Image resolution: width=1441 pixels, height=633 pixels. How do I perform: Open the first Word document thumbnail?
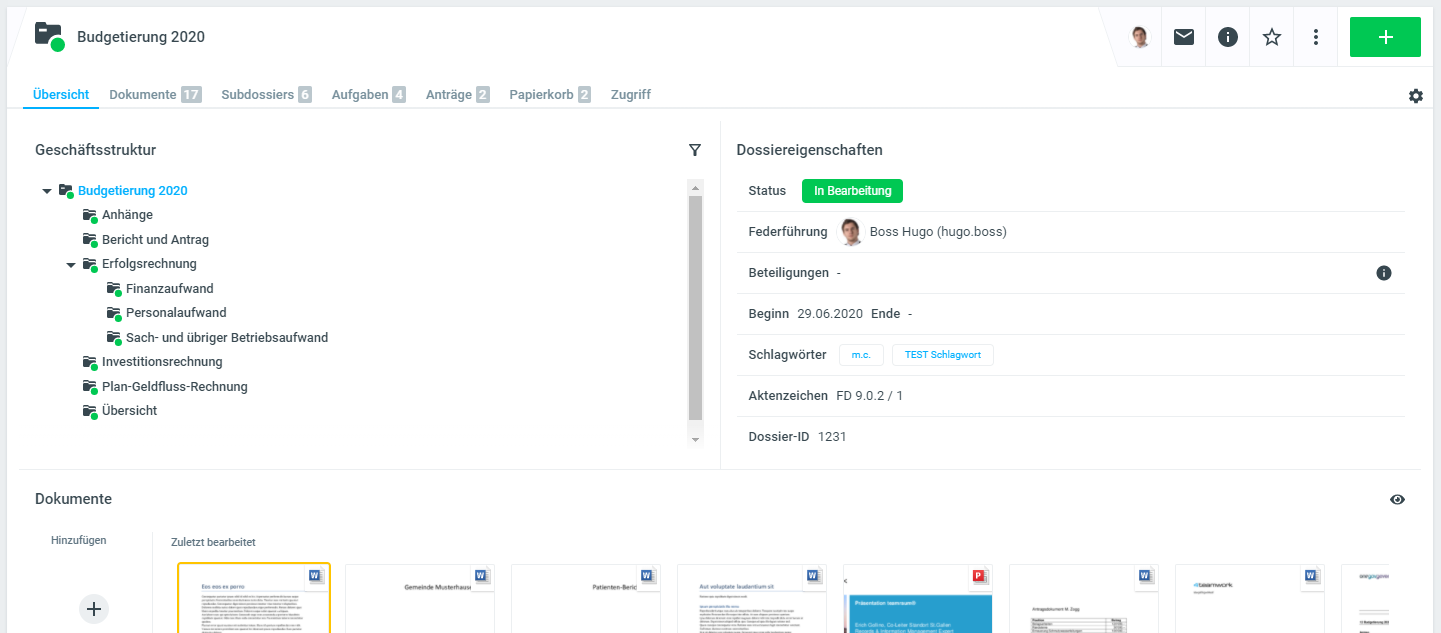(254, 598)
